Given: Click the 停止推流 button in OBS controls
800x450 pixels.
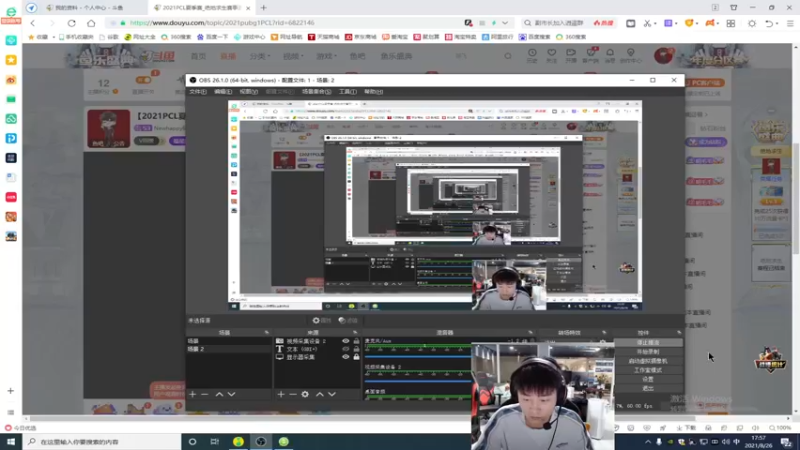Looking at the screenshot, I should tap(648, 343).
